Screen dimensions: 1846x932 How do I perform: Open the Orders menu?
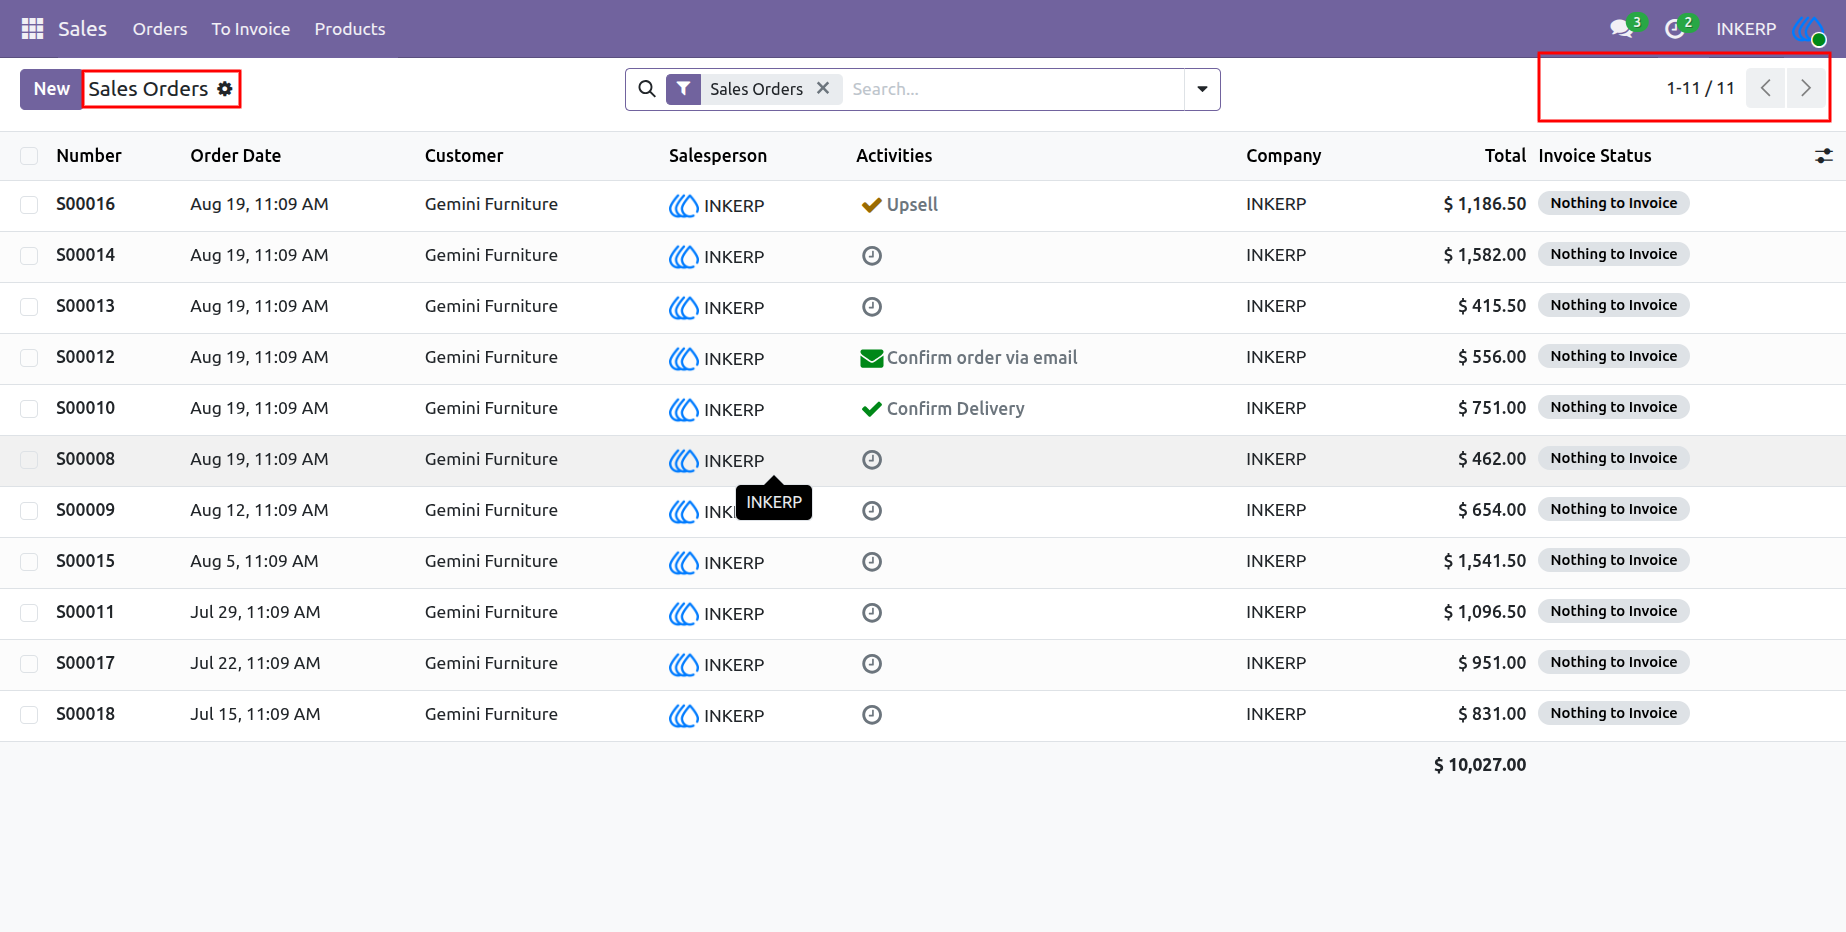click(x=160, y=29)
